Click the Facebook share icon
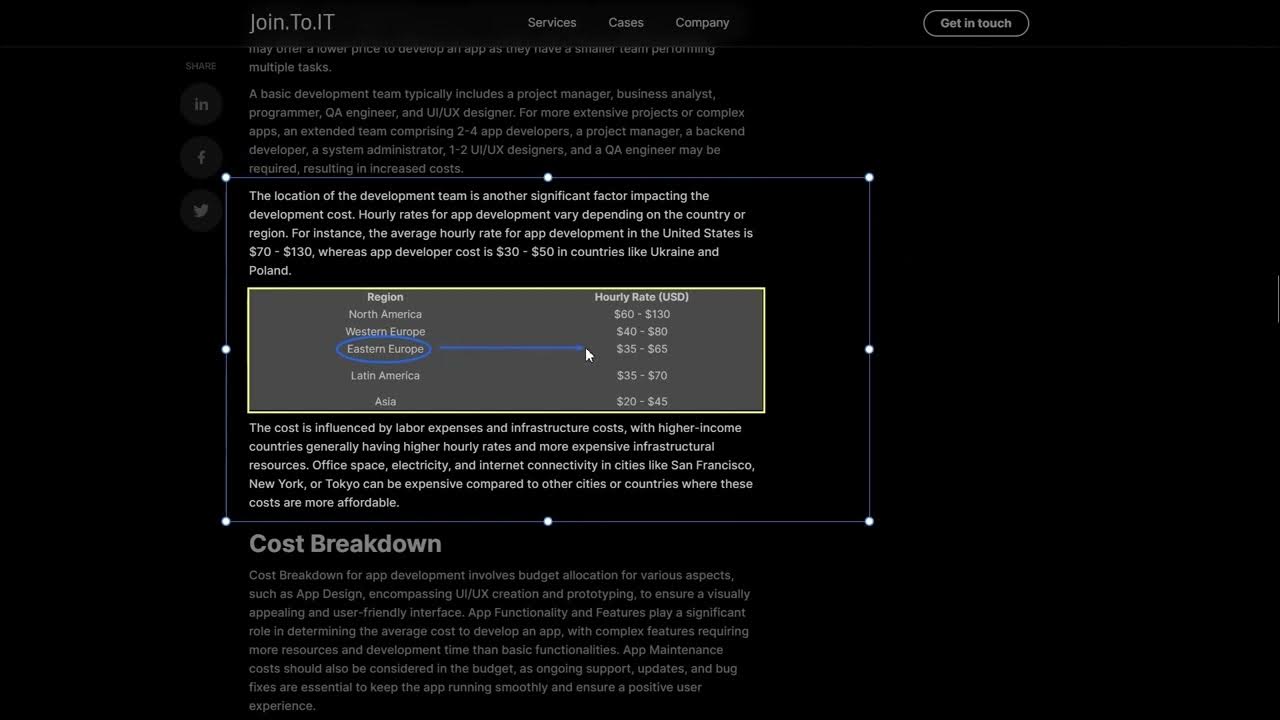The width and height of the screenshot is (1280, 720). 201,157
